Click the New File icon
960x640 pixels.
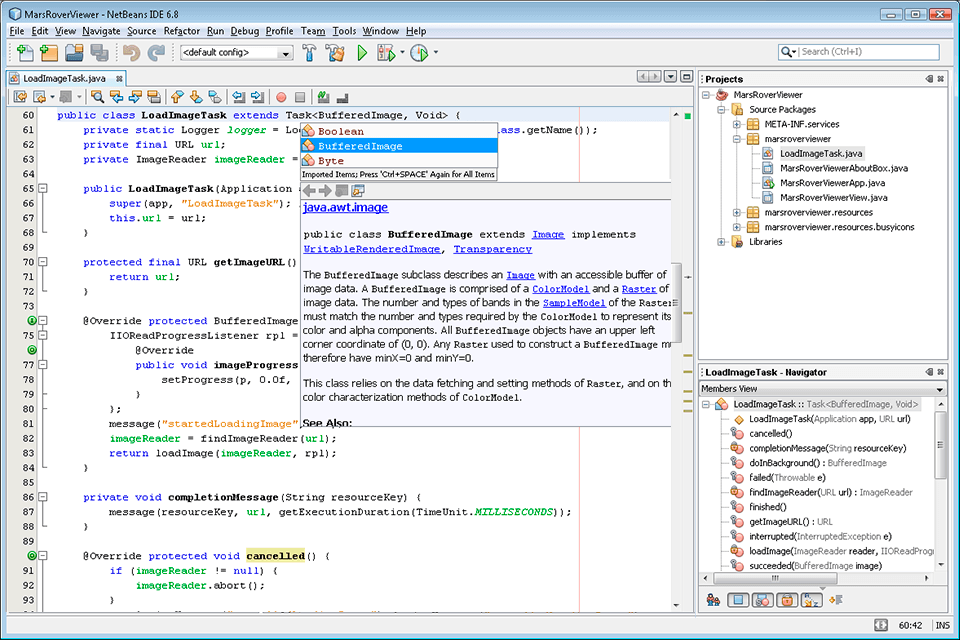[24, 51]
